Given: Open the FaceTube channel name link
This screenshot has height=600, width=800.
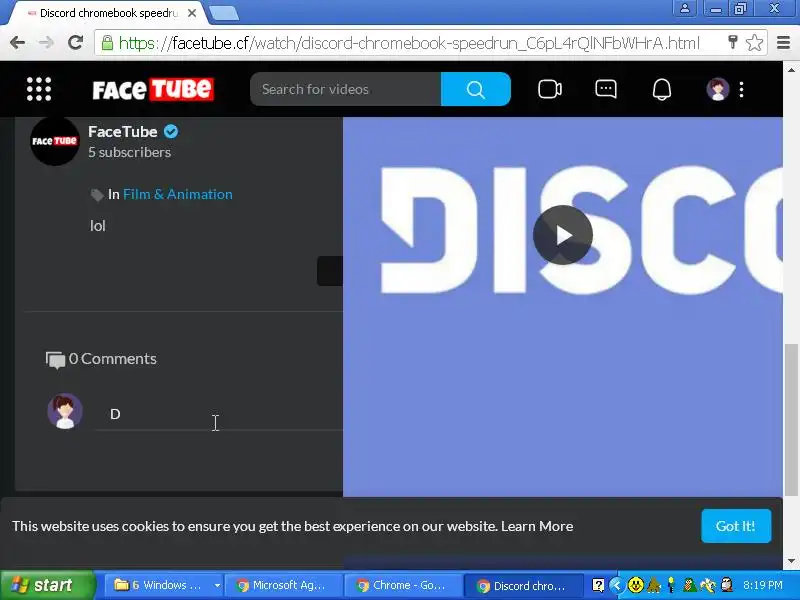Looking at the screenshot, I should 122,132.
